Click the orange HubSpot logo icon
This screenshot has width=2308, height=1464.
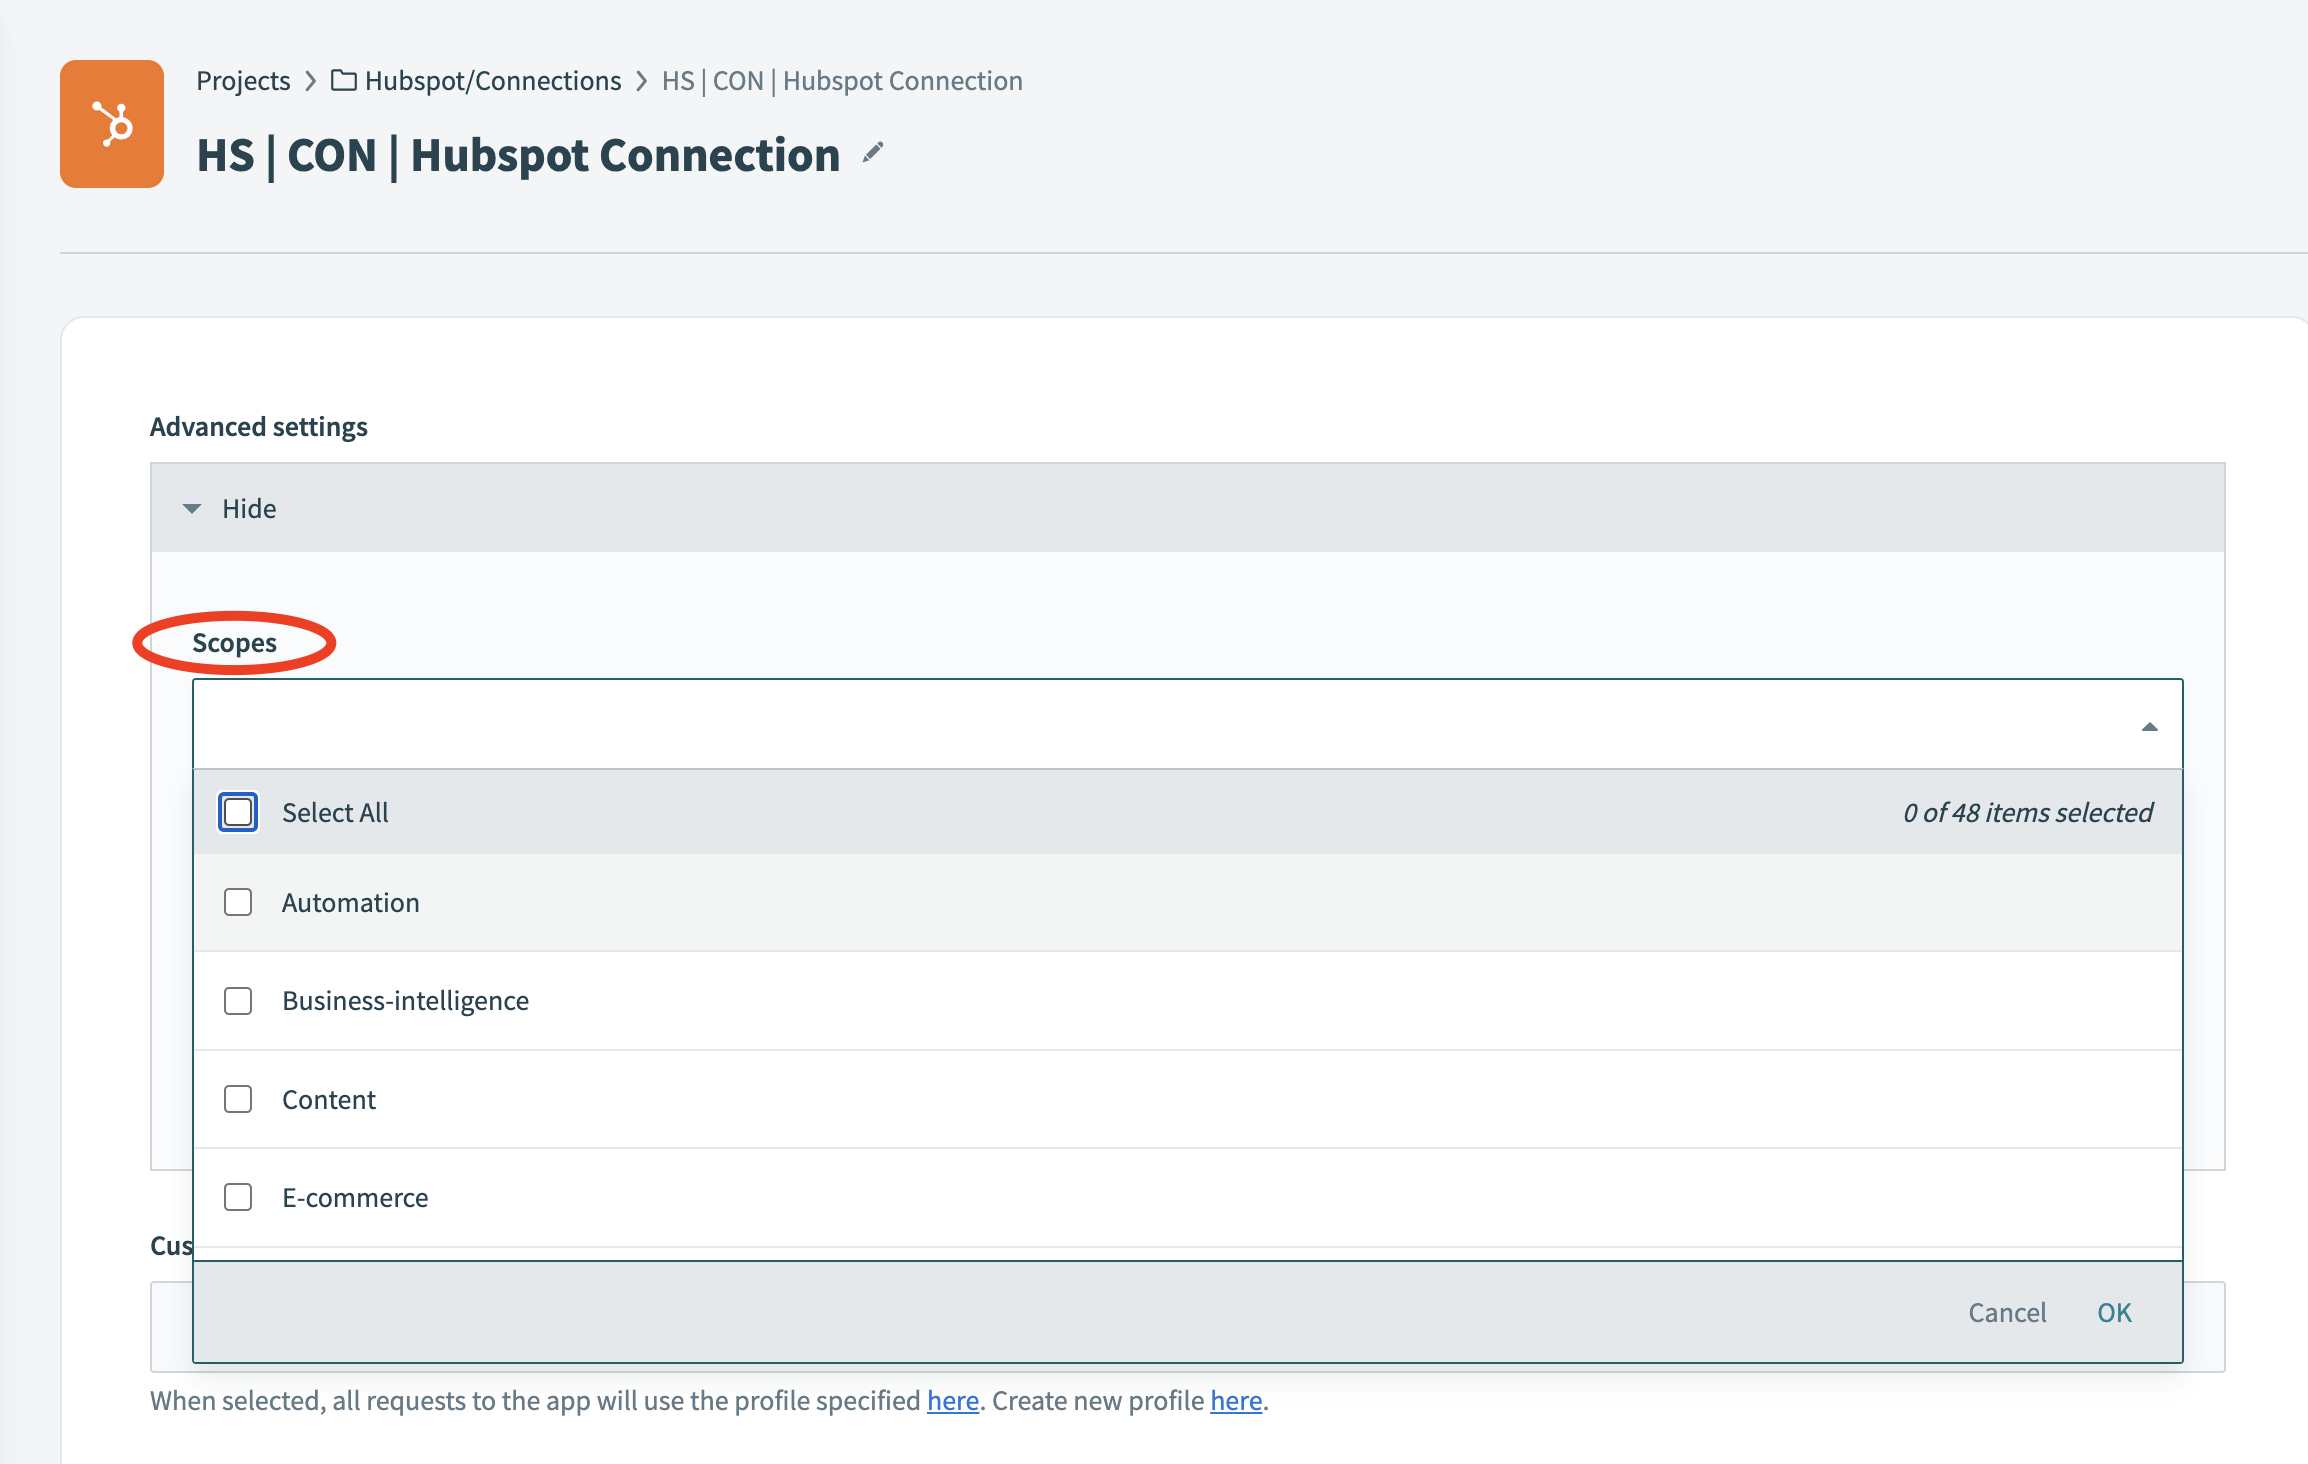coord(112,124)
